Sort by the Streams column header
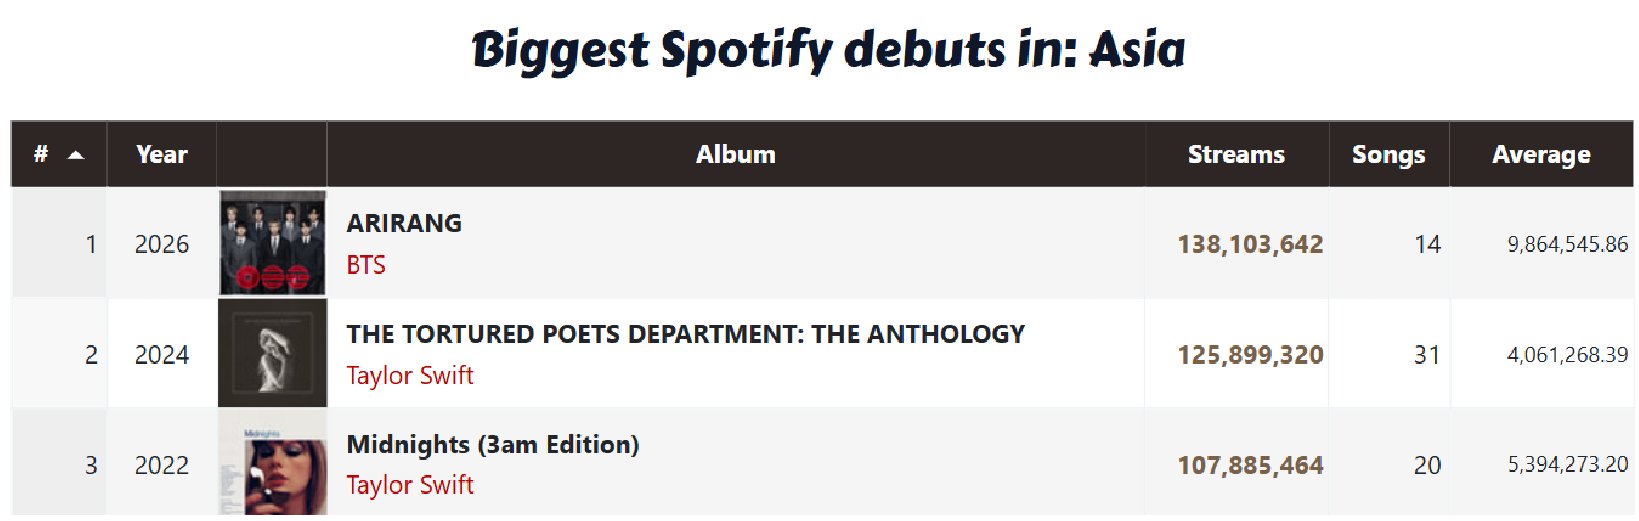Image resolution: width=1639 pixels, height=521 pixels. [x=1236, y=155]
